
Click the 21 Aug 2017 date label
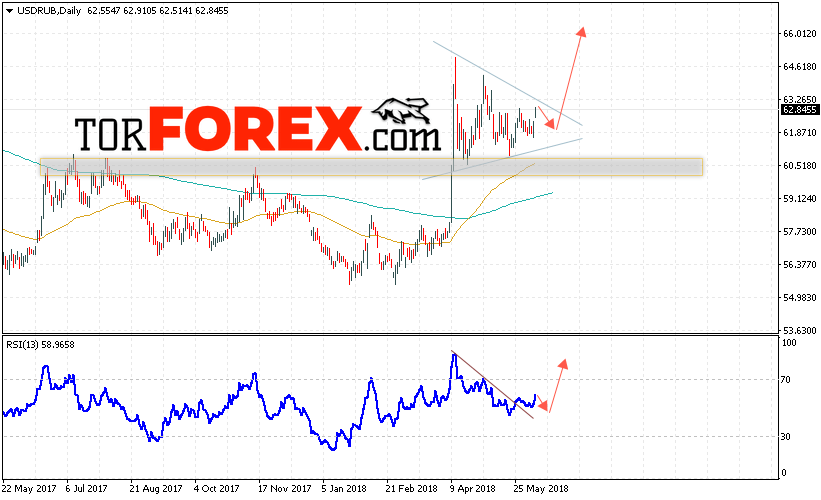(x=156, y=488)
